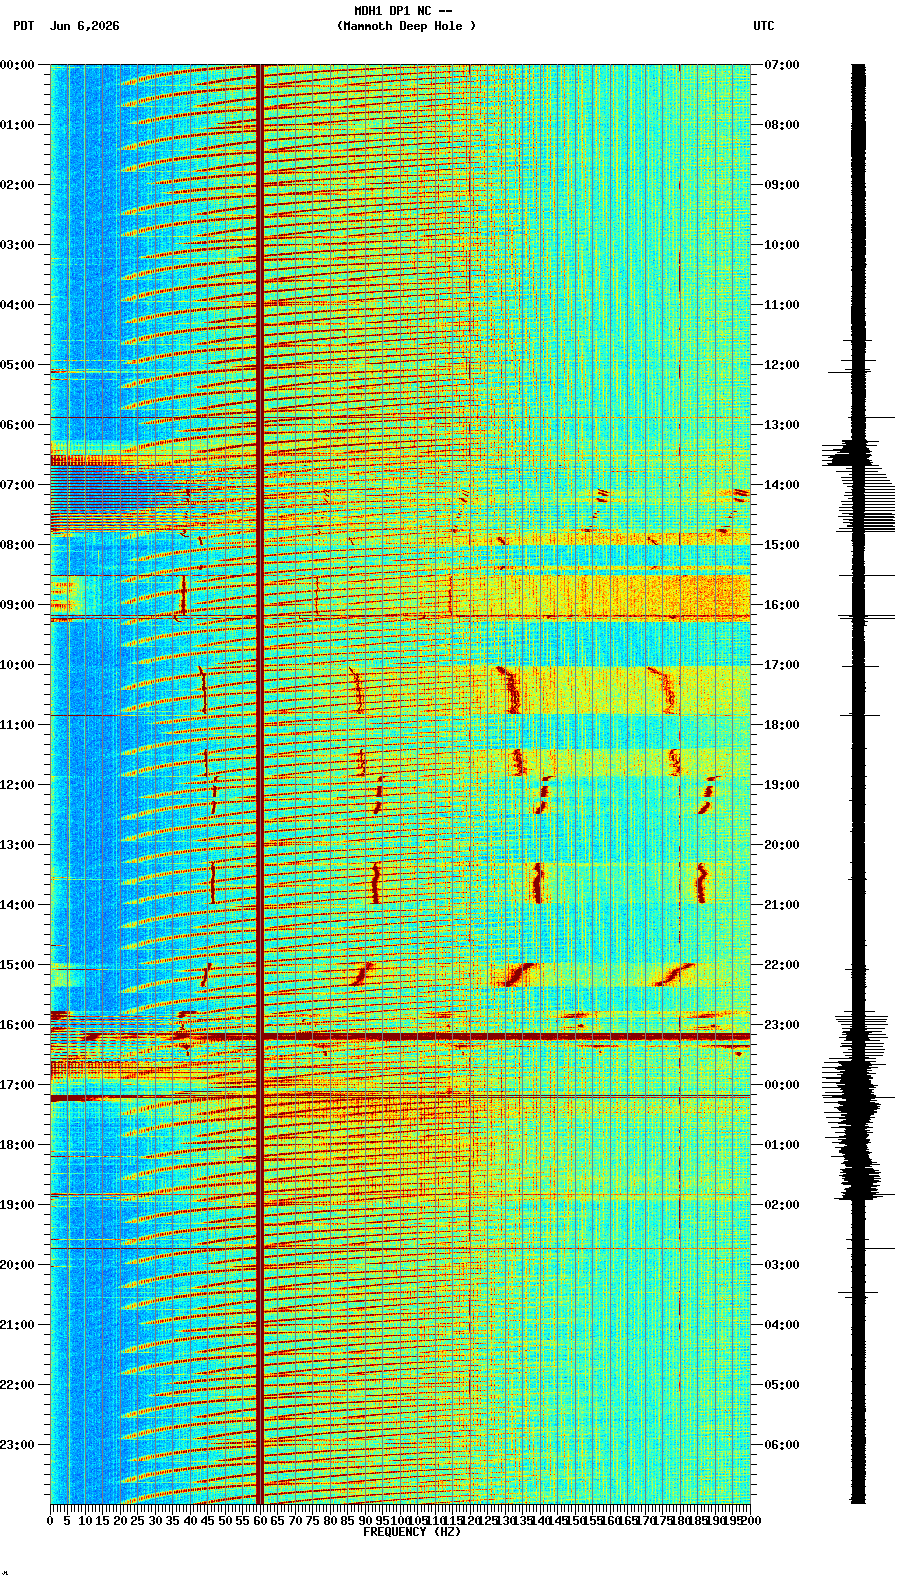Click the 20:00 PDT time label
902x1584 pixels.
point(17,1265)
